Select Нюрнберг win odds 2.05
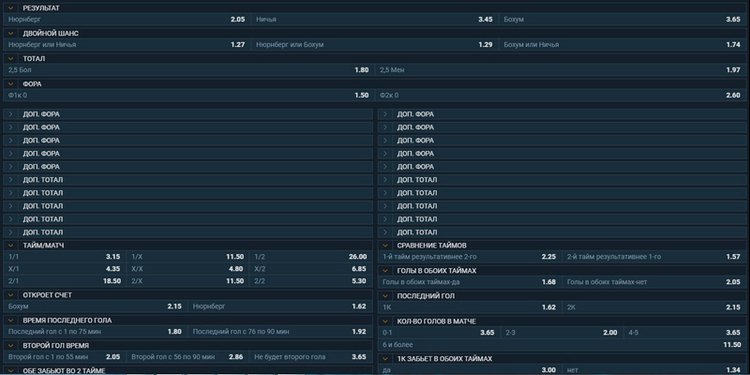Image resolution: width=750 pixels, height=375 pixels. [126, 20]
